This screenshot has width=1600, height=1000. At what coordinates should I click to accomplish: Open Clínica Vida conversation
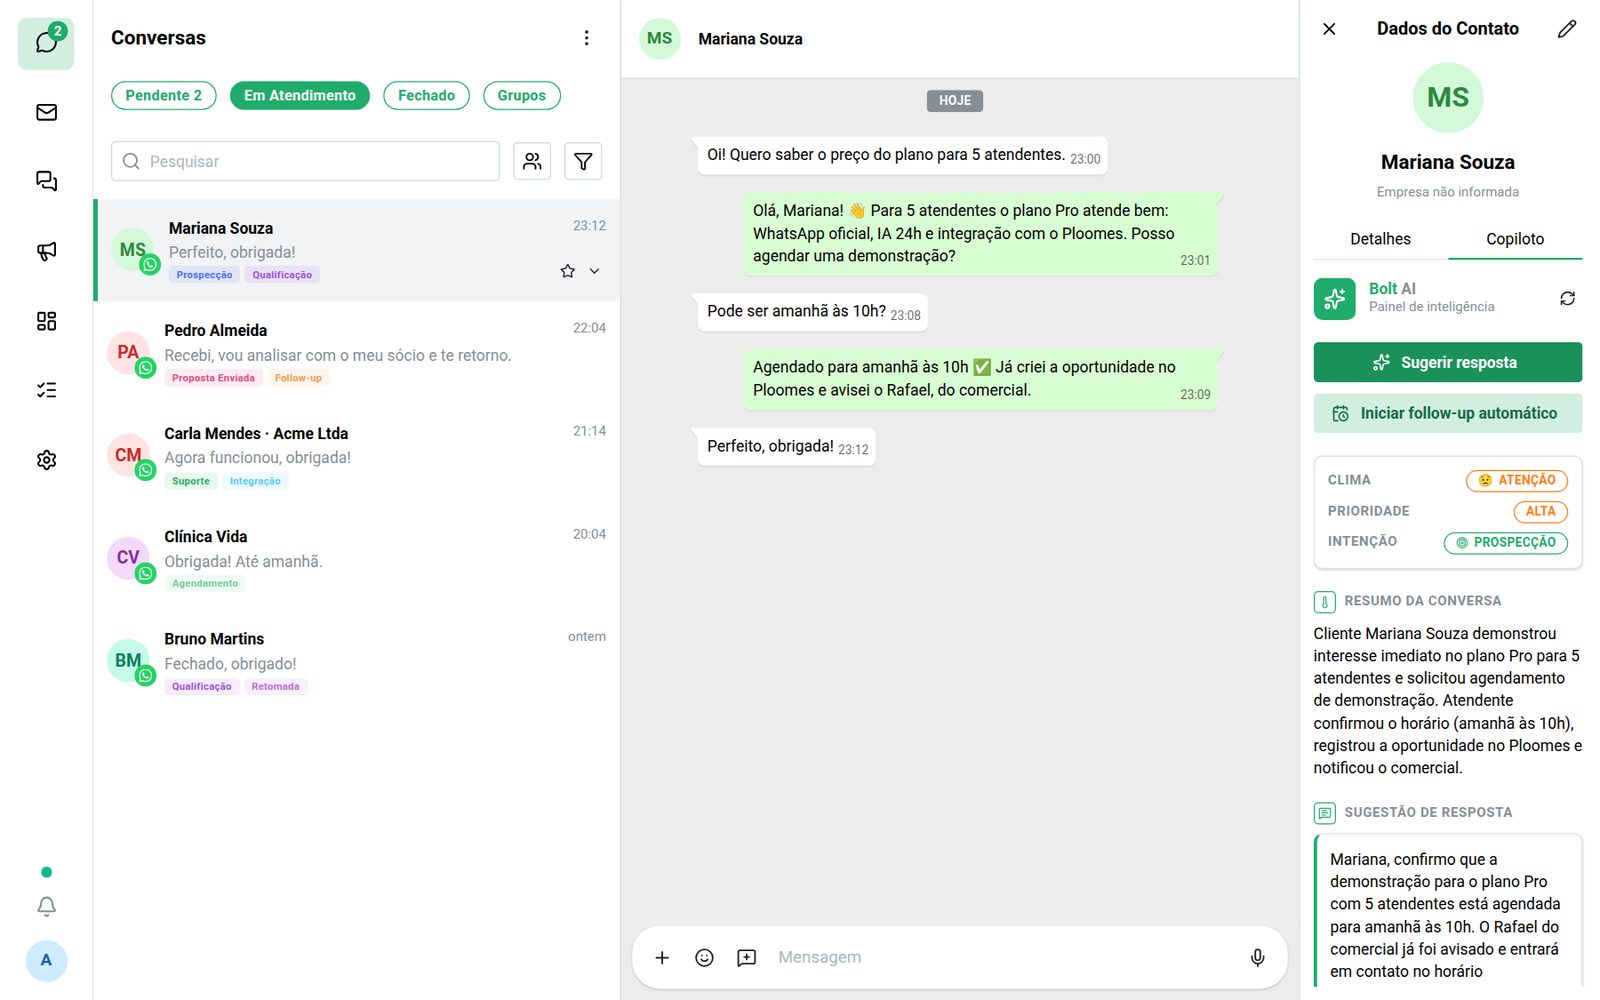tap(357, 560)
